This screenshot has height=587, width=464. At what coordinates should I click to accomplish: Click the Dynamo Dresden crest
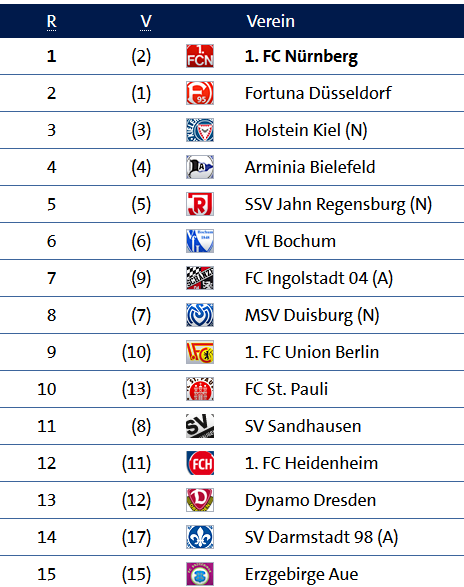point(200,500)
